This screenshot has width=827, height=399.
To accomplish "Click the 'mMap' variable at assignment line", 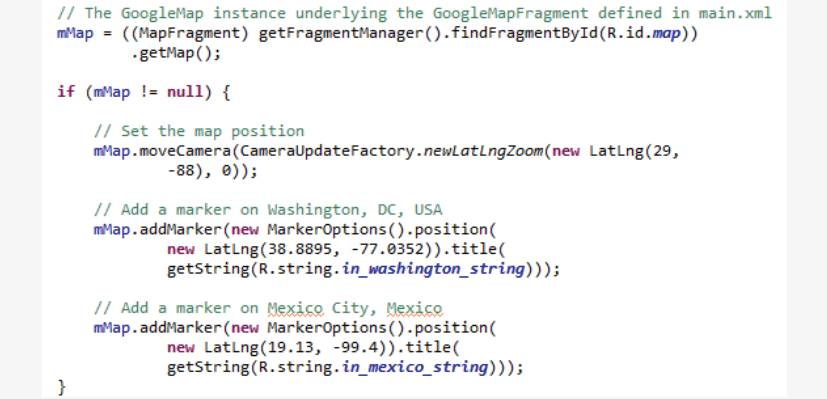I will coord(75,33).
